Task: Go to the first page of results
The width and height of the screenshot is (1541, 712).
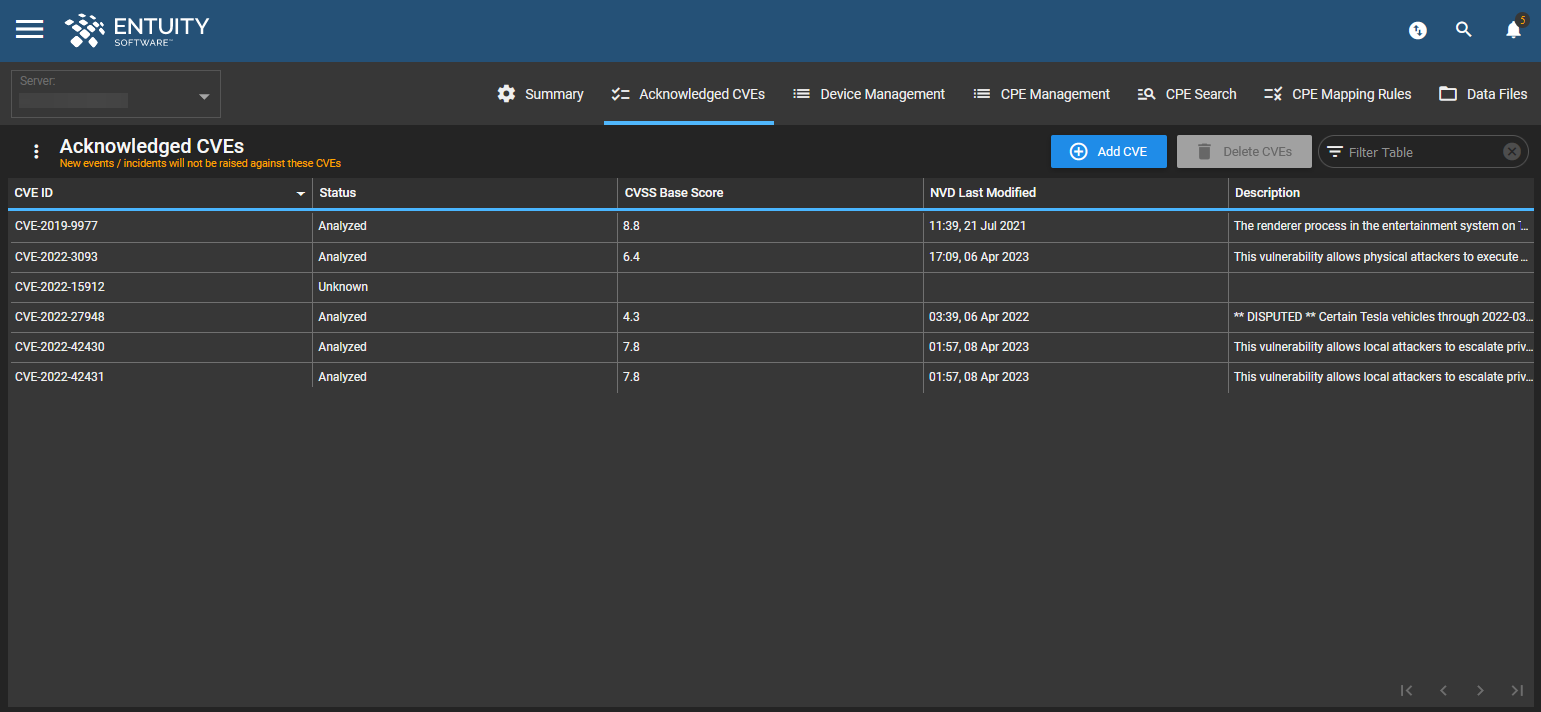Action: 1407,690
